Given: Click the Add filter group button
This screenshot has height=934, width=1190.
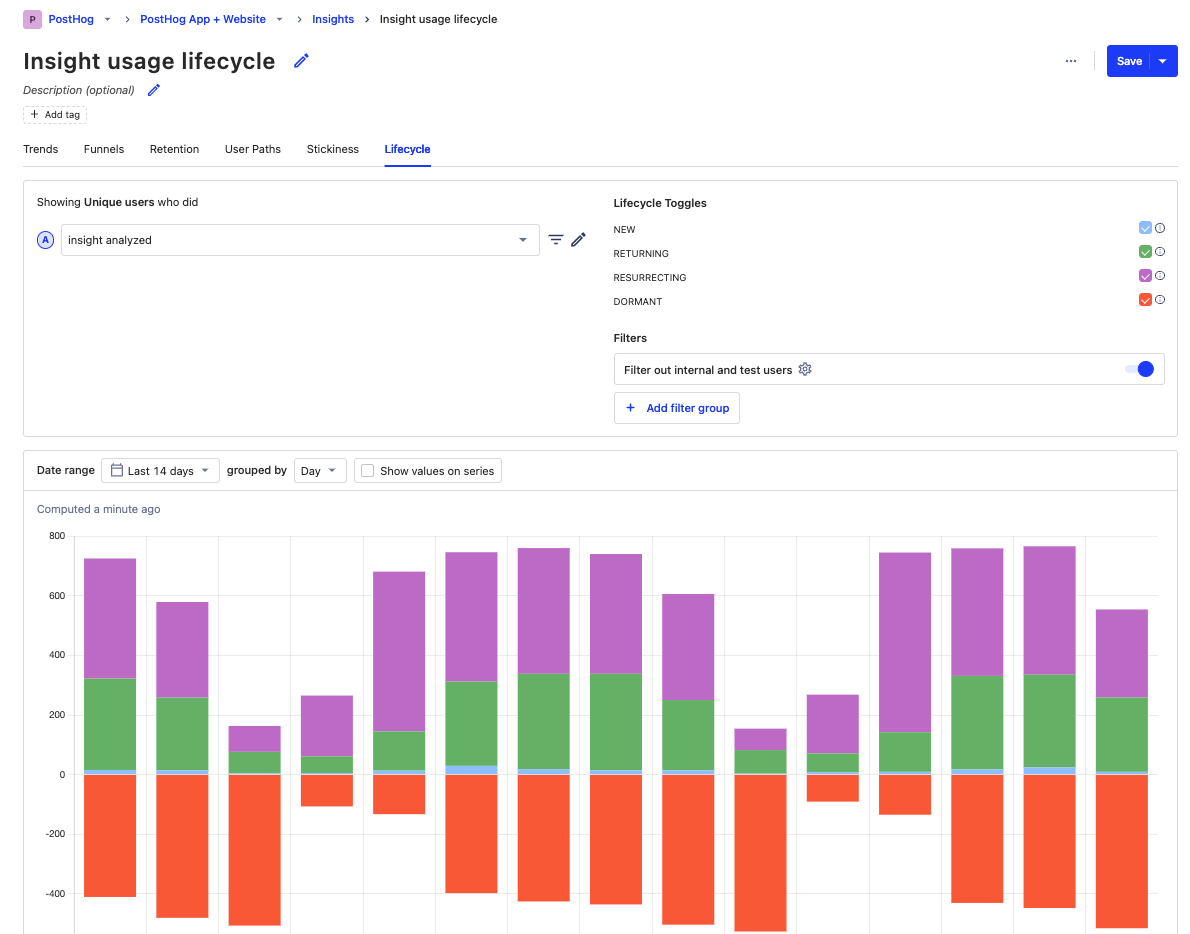Looking at the screenshot, I should tap(677, 408).
